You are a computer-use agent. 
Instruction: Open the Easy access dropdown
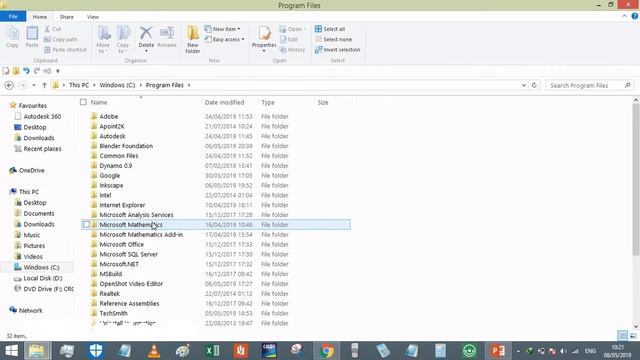[224, 39]
